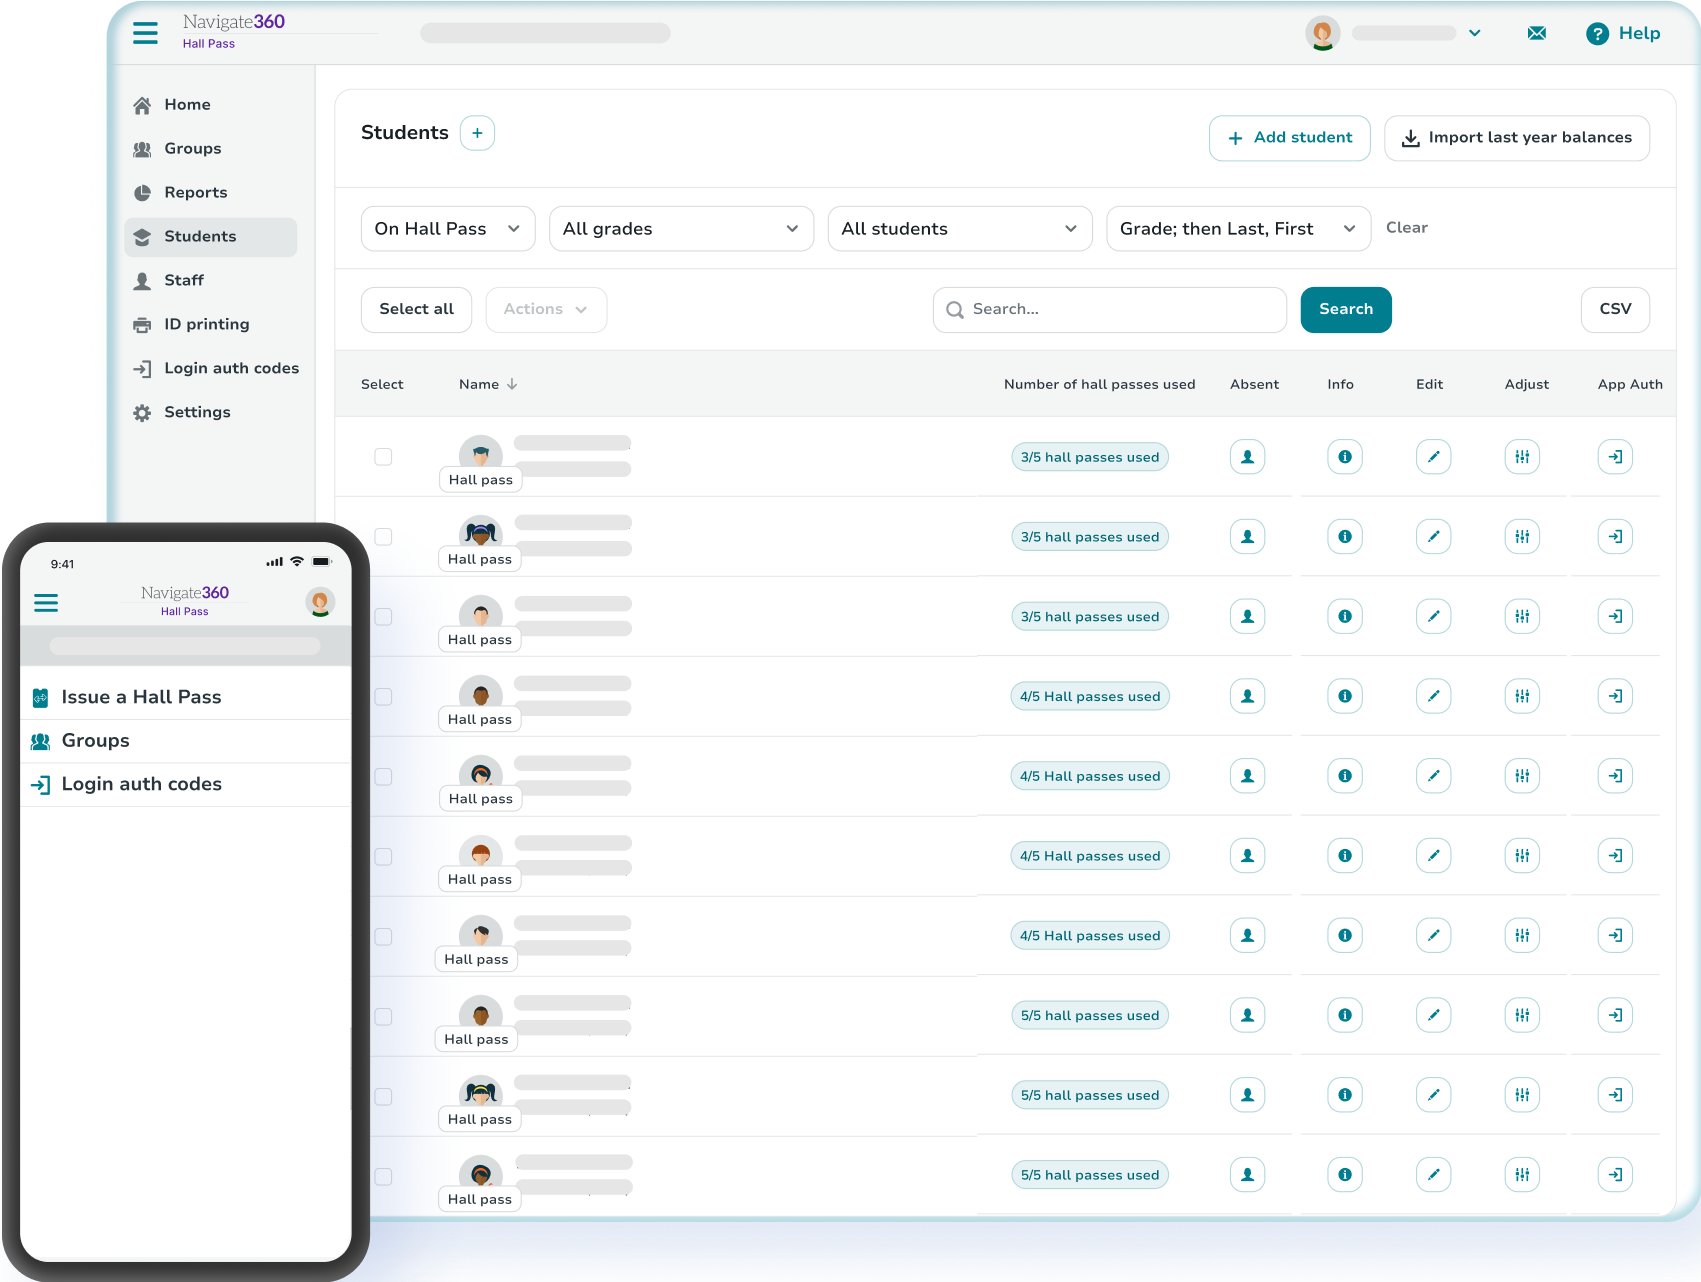1701x1282 pixels.
Task: Open the All grades filter dropdown
Action: point(680,229)
